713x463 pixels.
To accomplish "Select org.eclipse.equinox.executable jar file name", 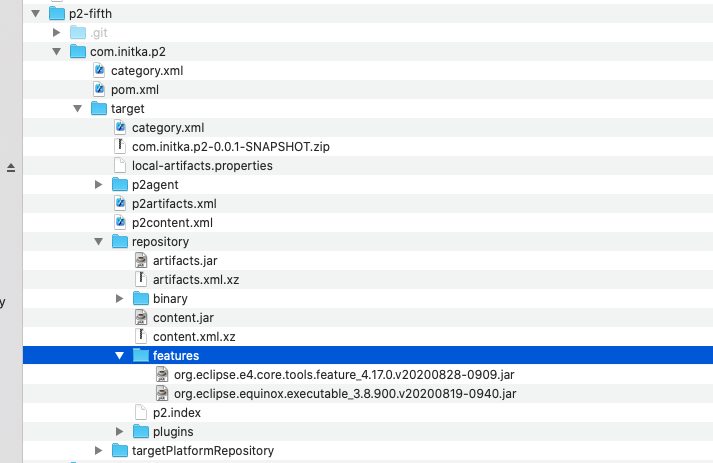I will click(345, 394).
